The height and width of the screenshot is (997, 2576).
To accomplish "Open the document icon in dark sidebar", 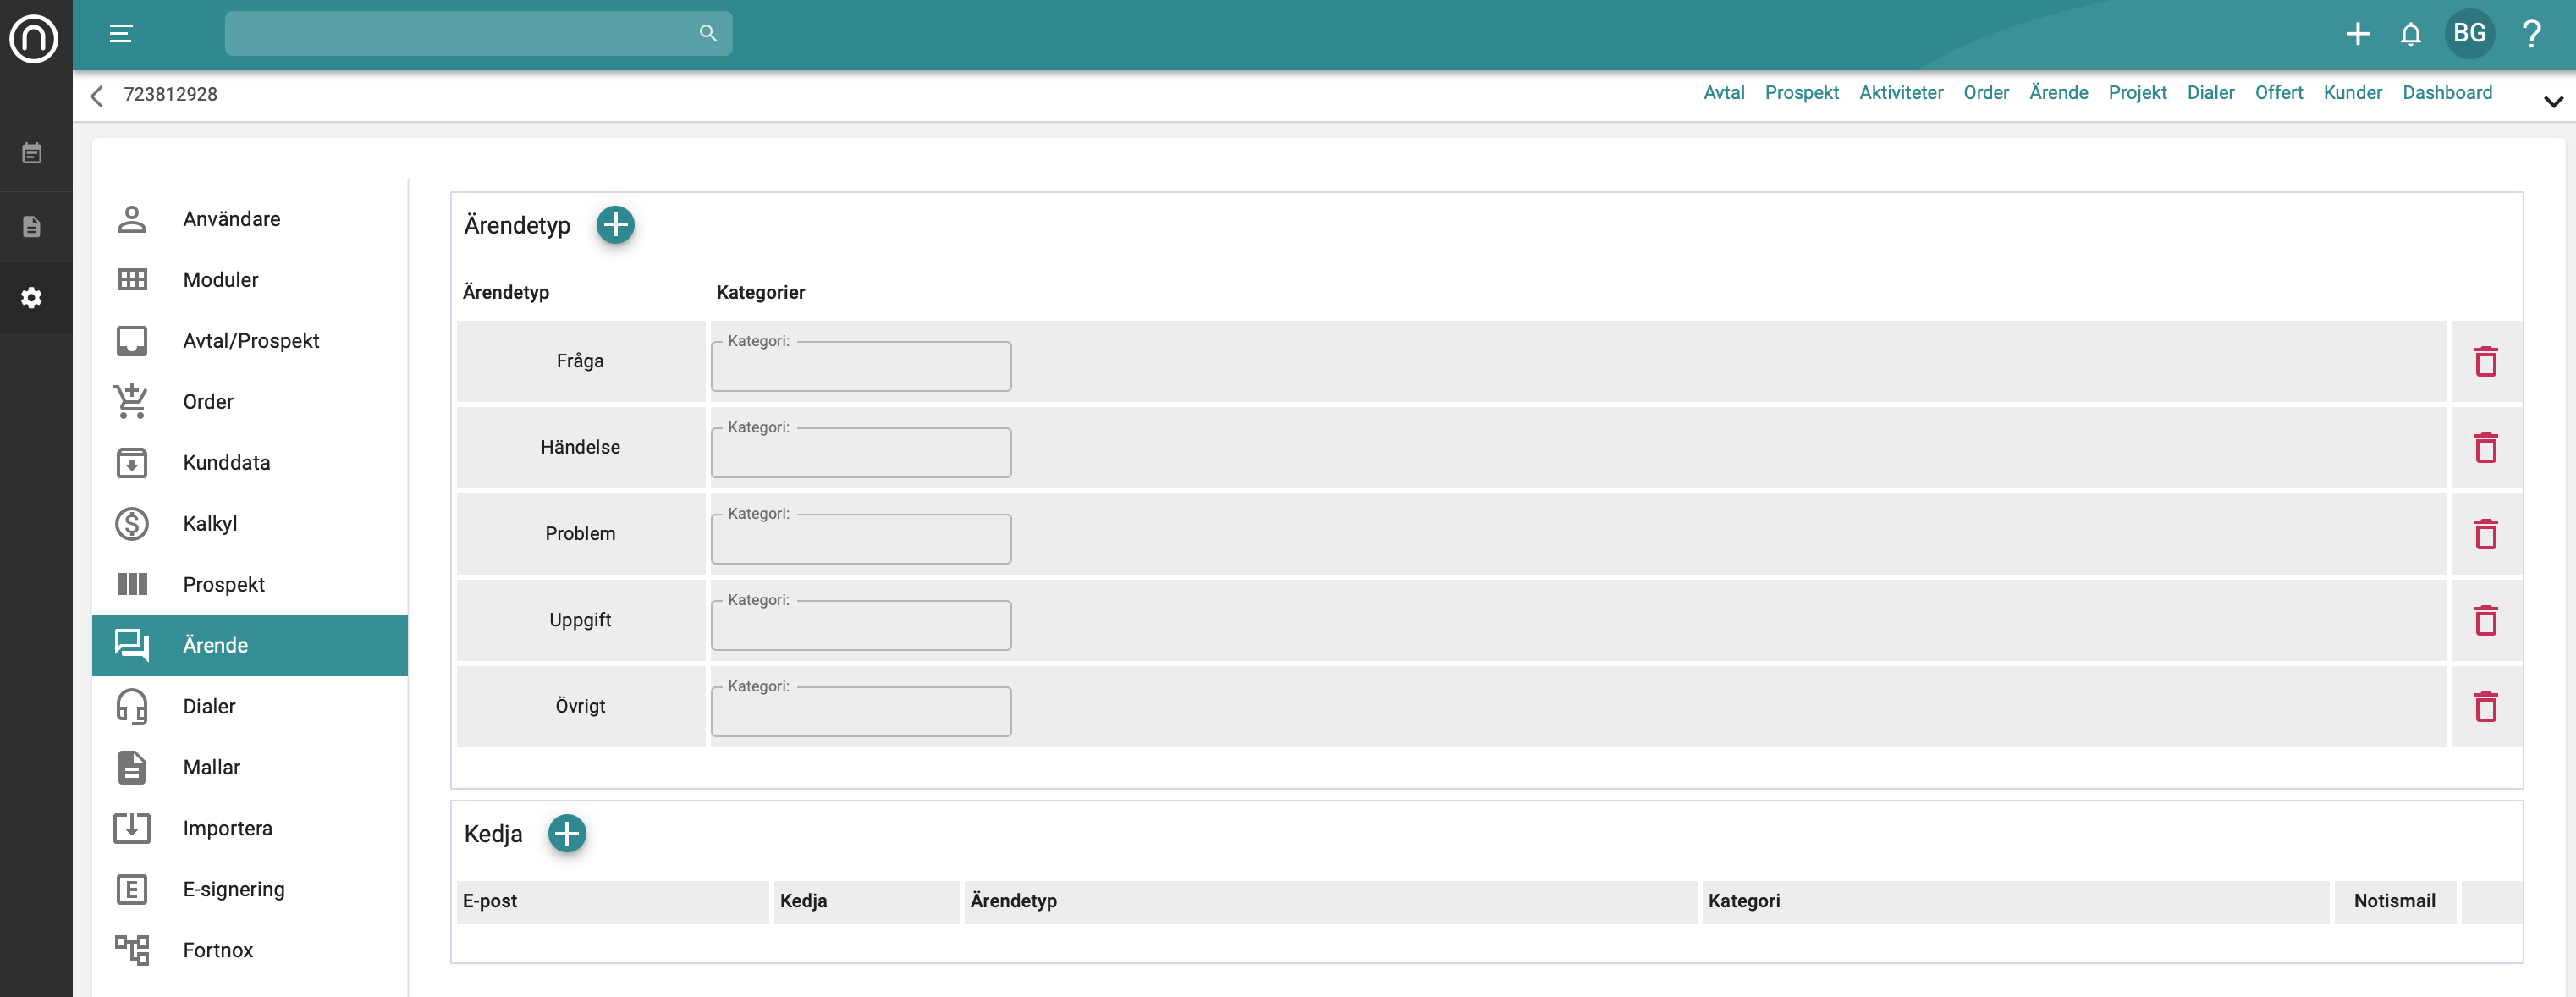I will [x=32, y=226].
